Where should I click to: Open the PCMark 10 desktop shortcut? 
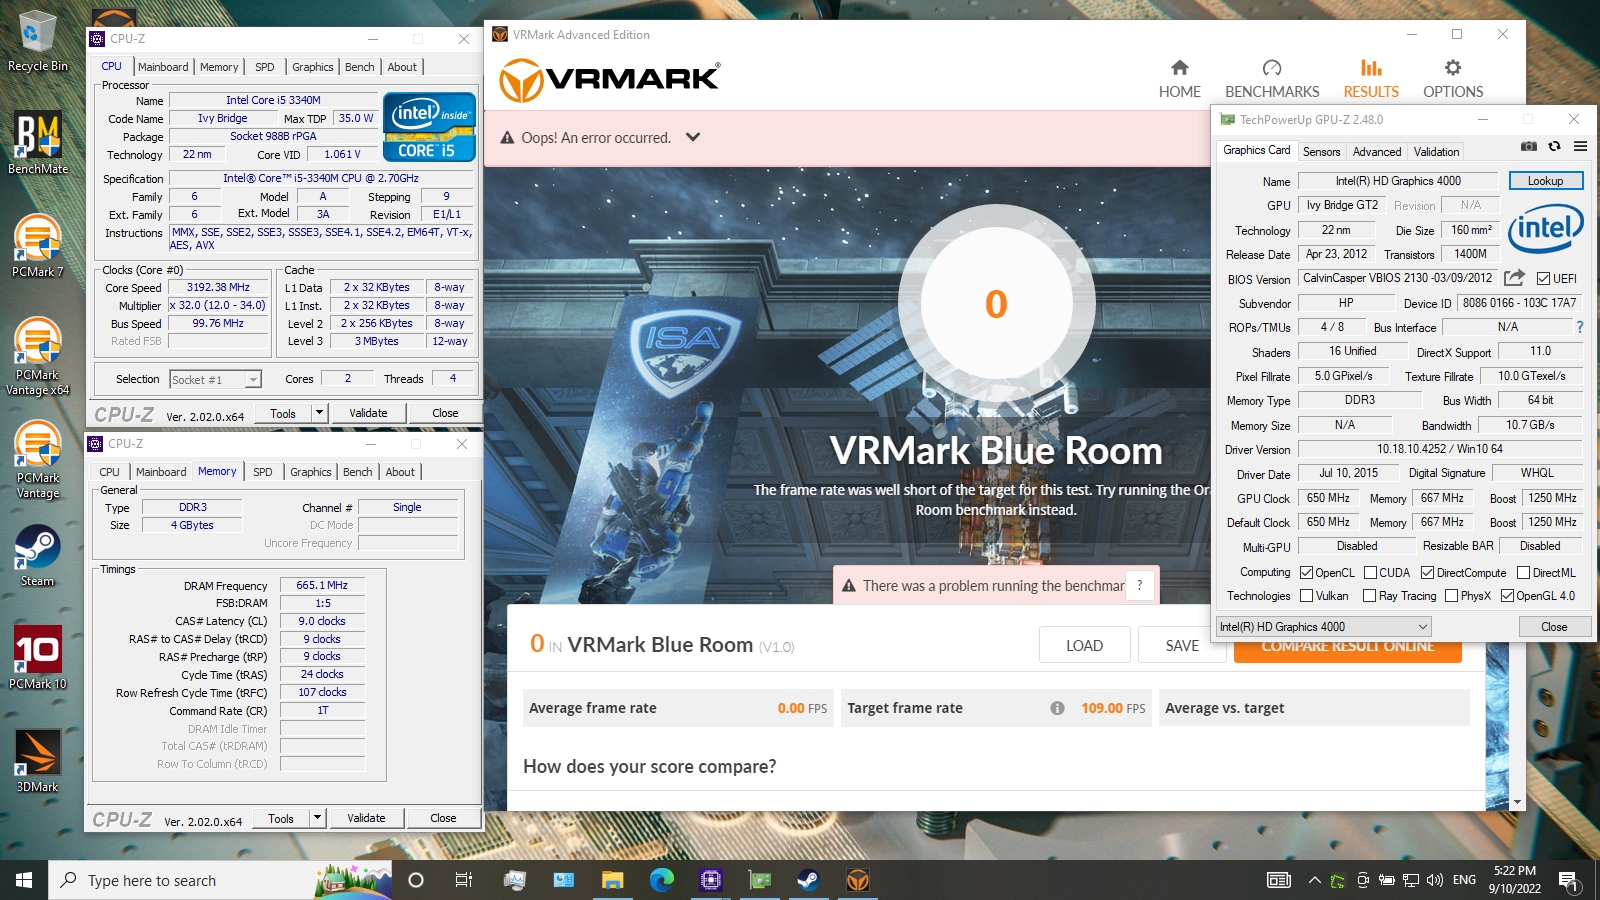click(38, 657)
